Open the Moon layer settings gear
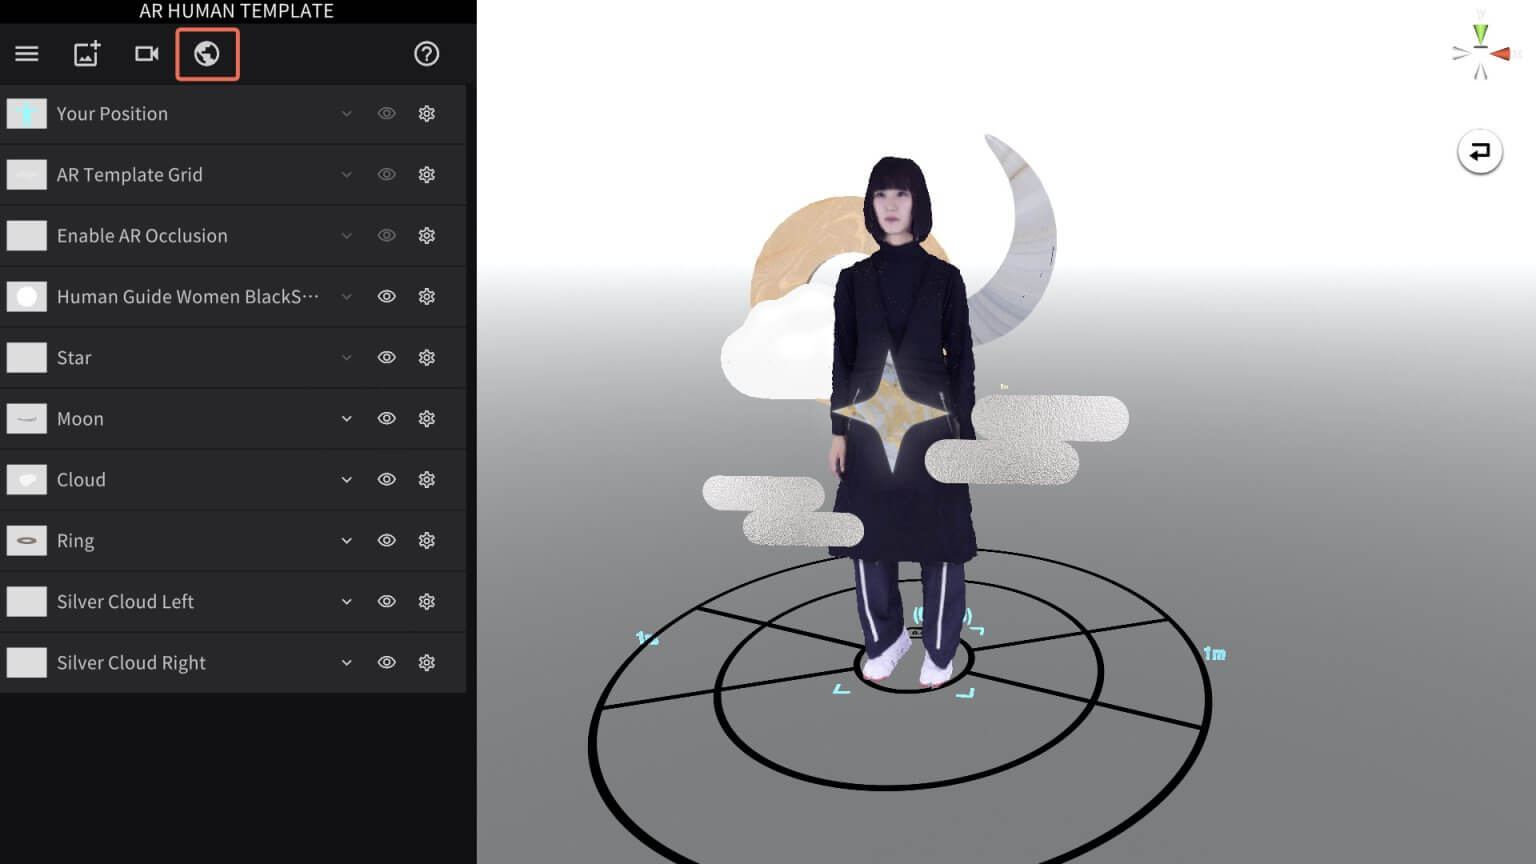Image resolution: width=1536 pixels, height=864 pixels. click(427, 418)
